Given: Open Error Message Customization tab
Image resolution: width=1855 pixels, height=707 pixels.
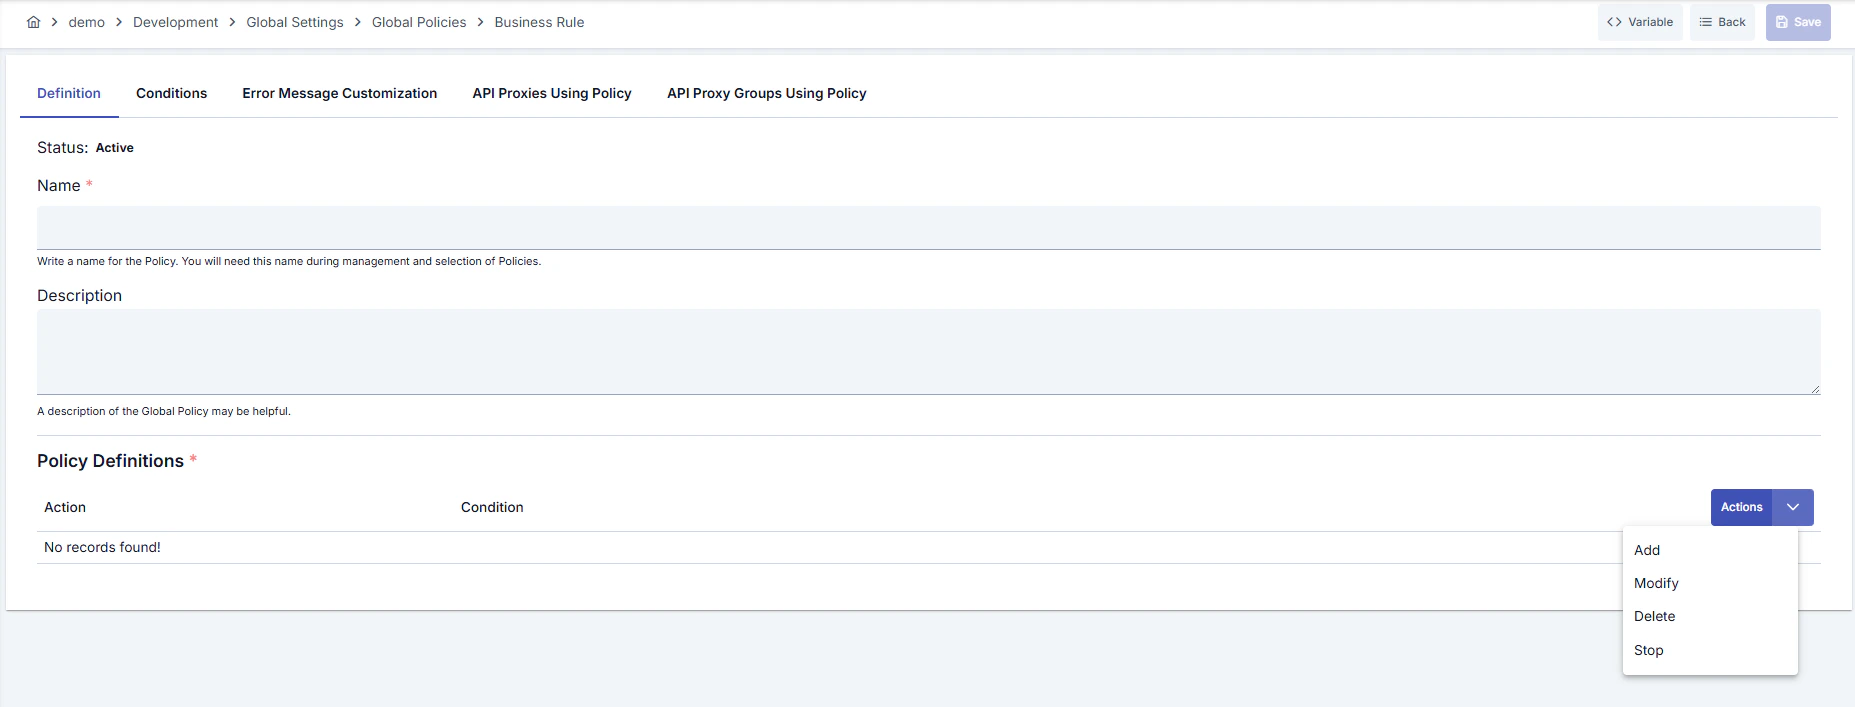Looking at the screenshot, I should tap(339, 93).
